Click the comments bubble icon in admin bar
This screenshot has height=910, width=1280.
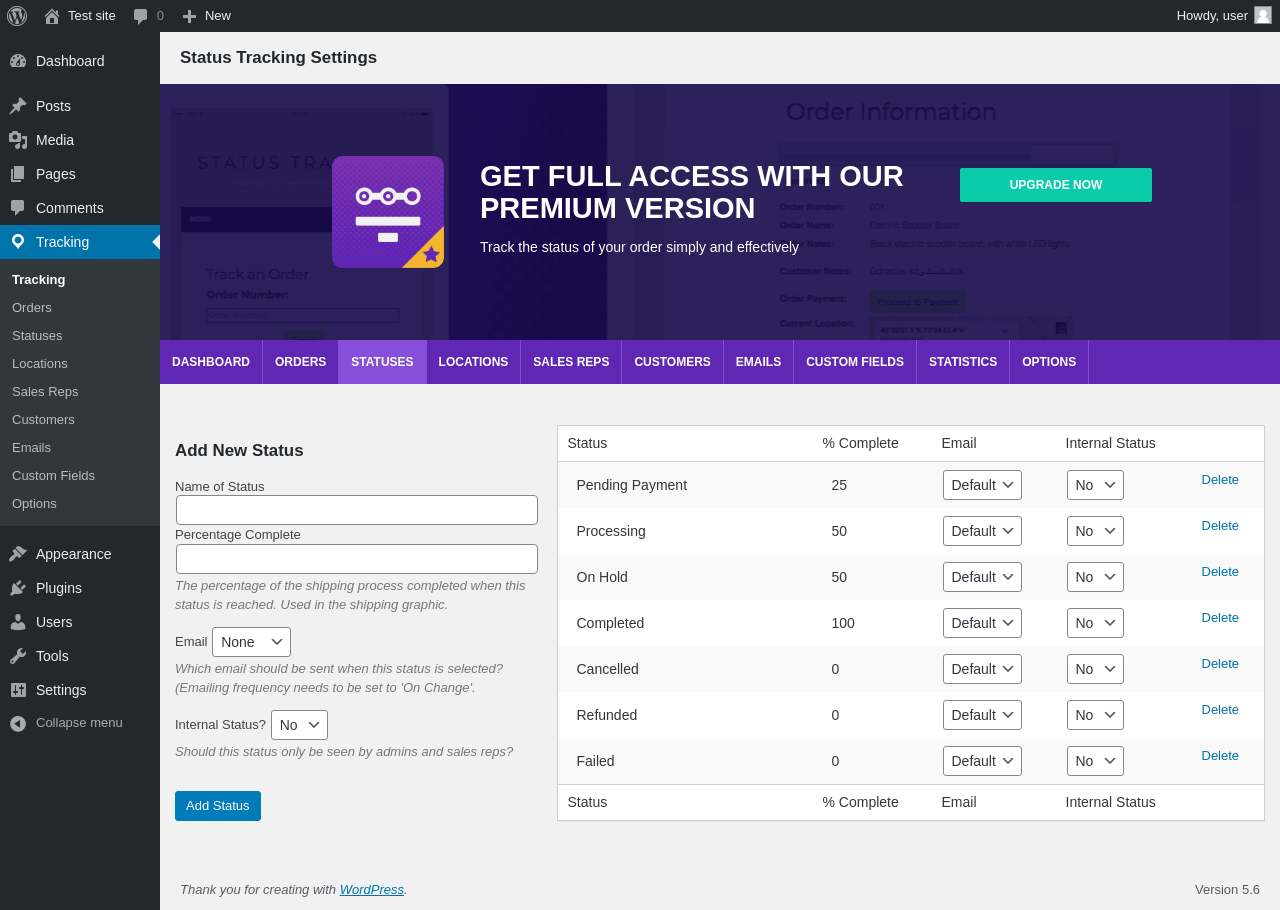point(141,16)
